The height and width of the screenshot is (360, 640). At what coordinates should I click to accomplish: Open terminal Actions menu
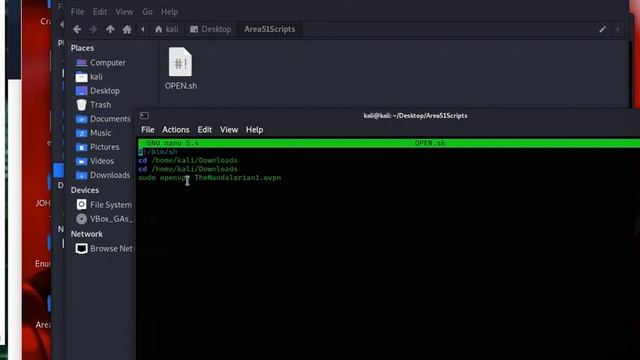click(x=176, y=130)
